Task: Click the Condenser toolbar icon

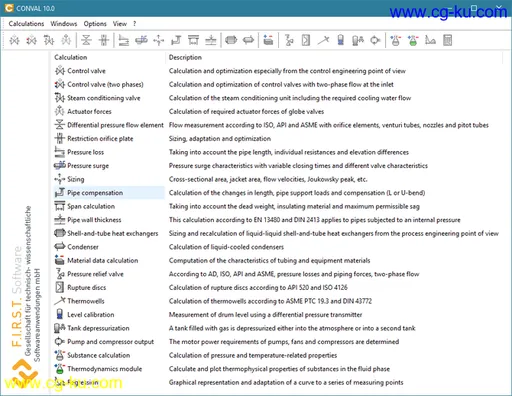Action: 248,40
